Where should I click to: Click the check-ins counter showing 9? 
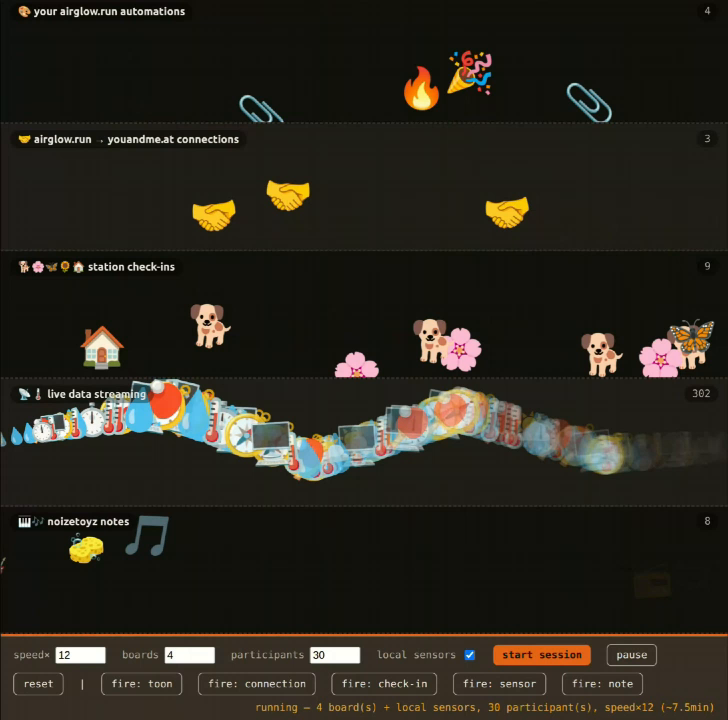(x=707, y=266)
